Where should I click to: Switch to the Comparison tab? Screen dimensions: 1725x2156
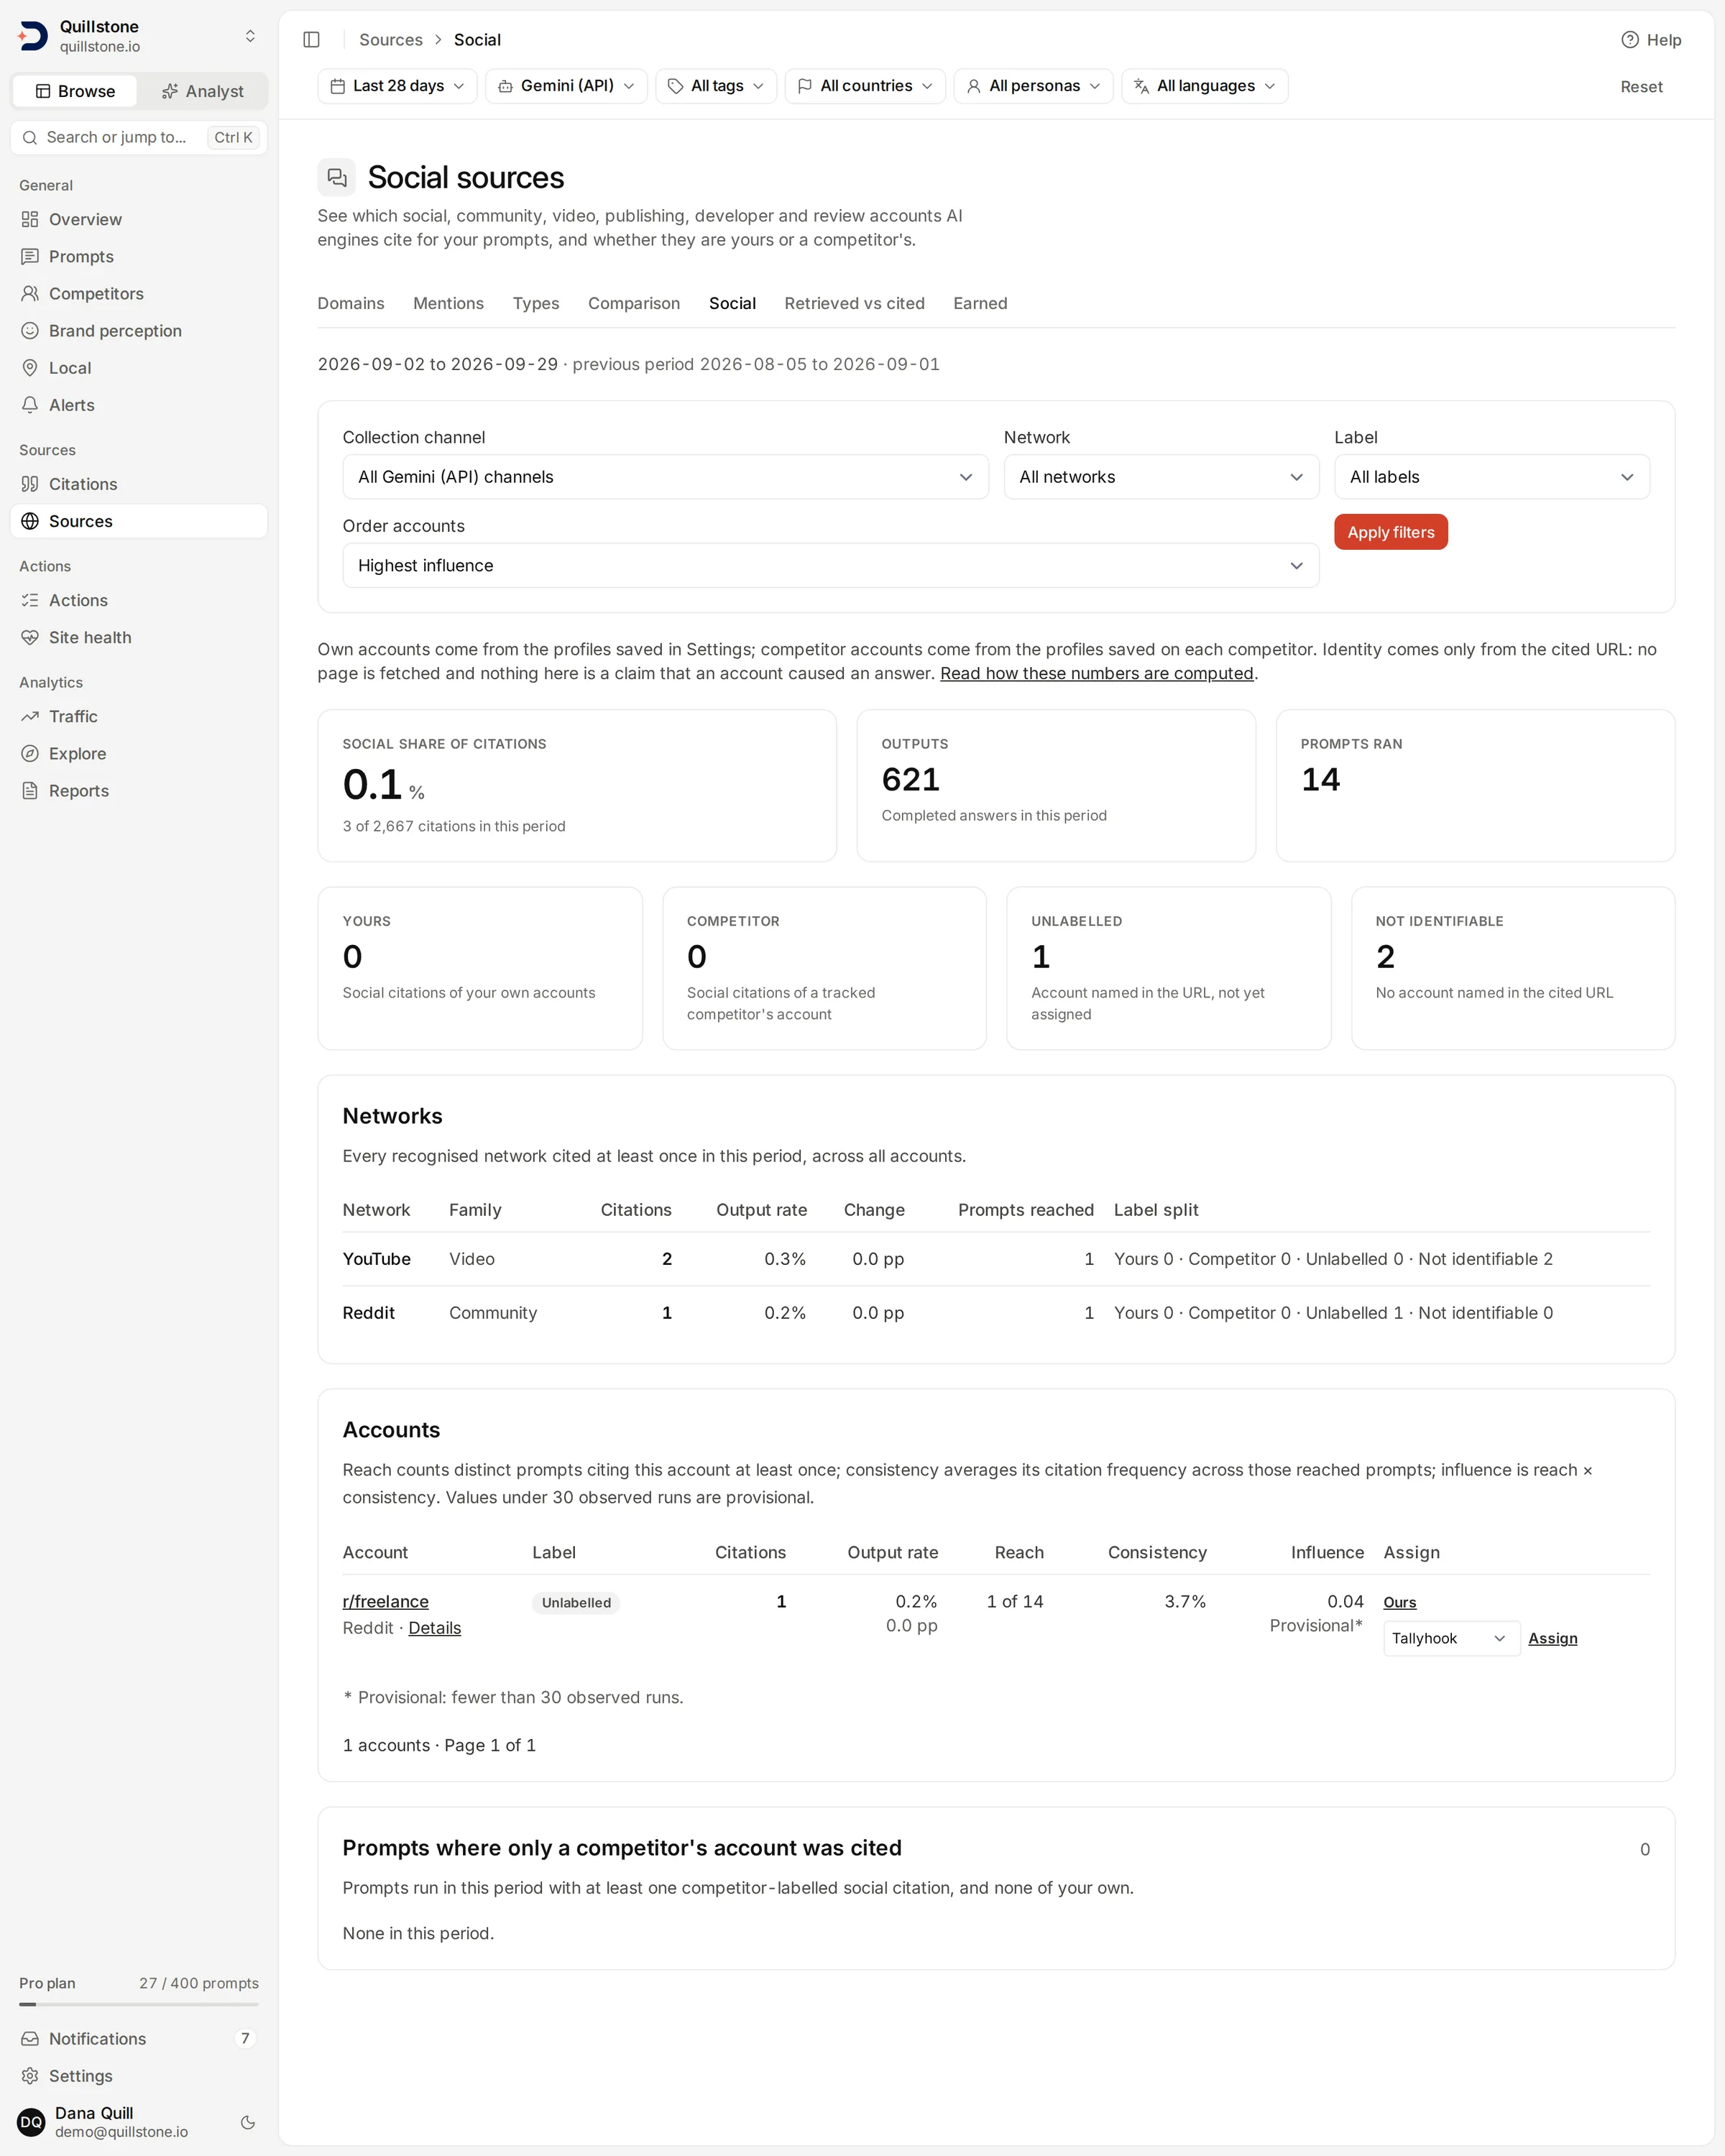634,303
